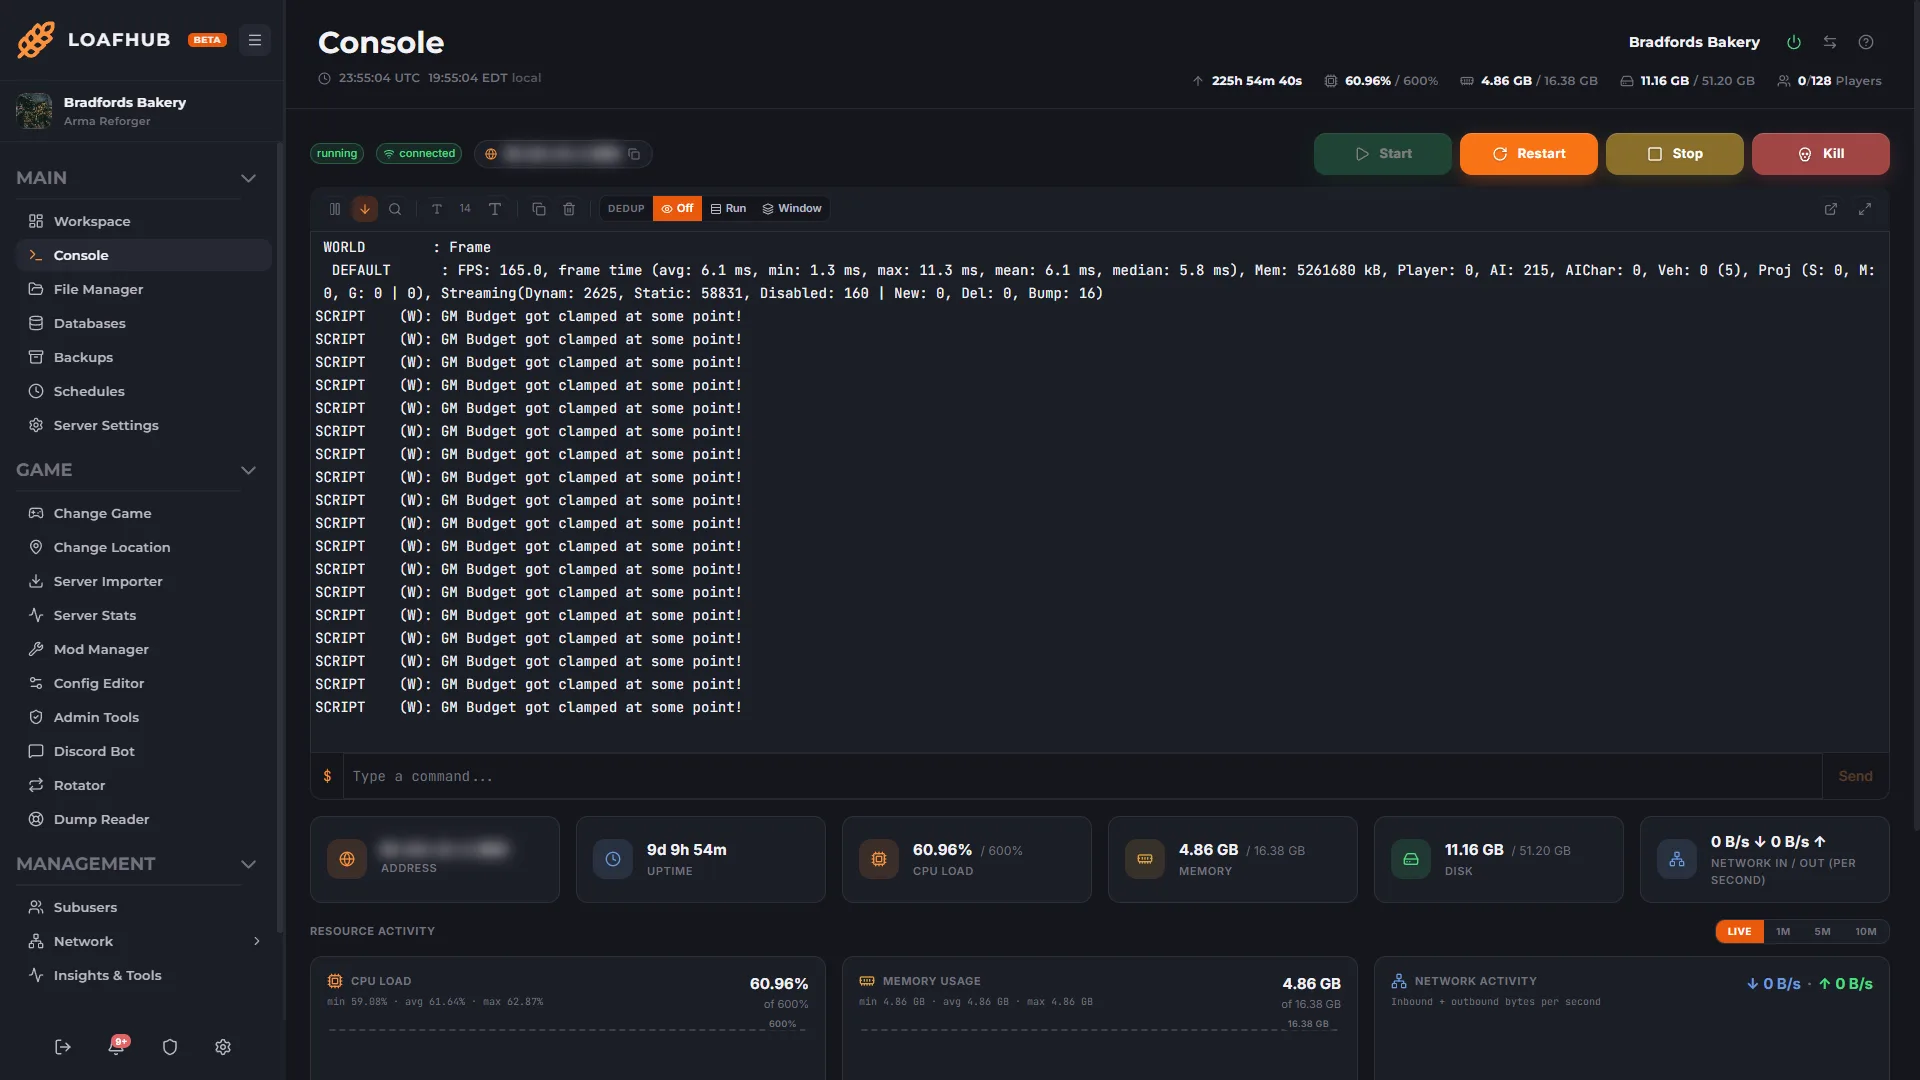Viewport: 1920px width, 1080px height.
Task: Open Discord Bot settings
Action: point(143,751)
